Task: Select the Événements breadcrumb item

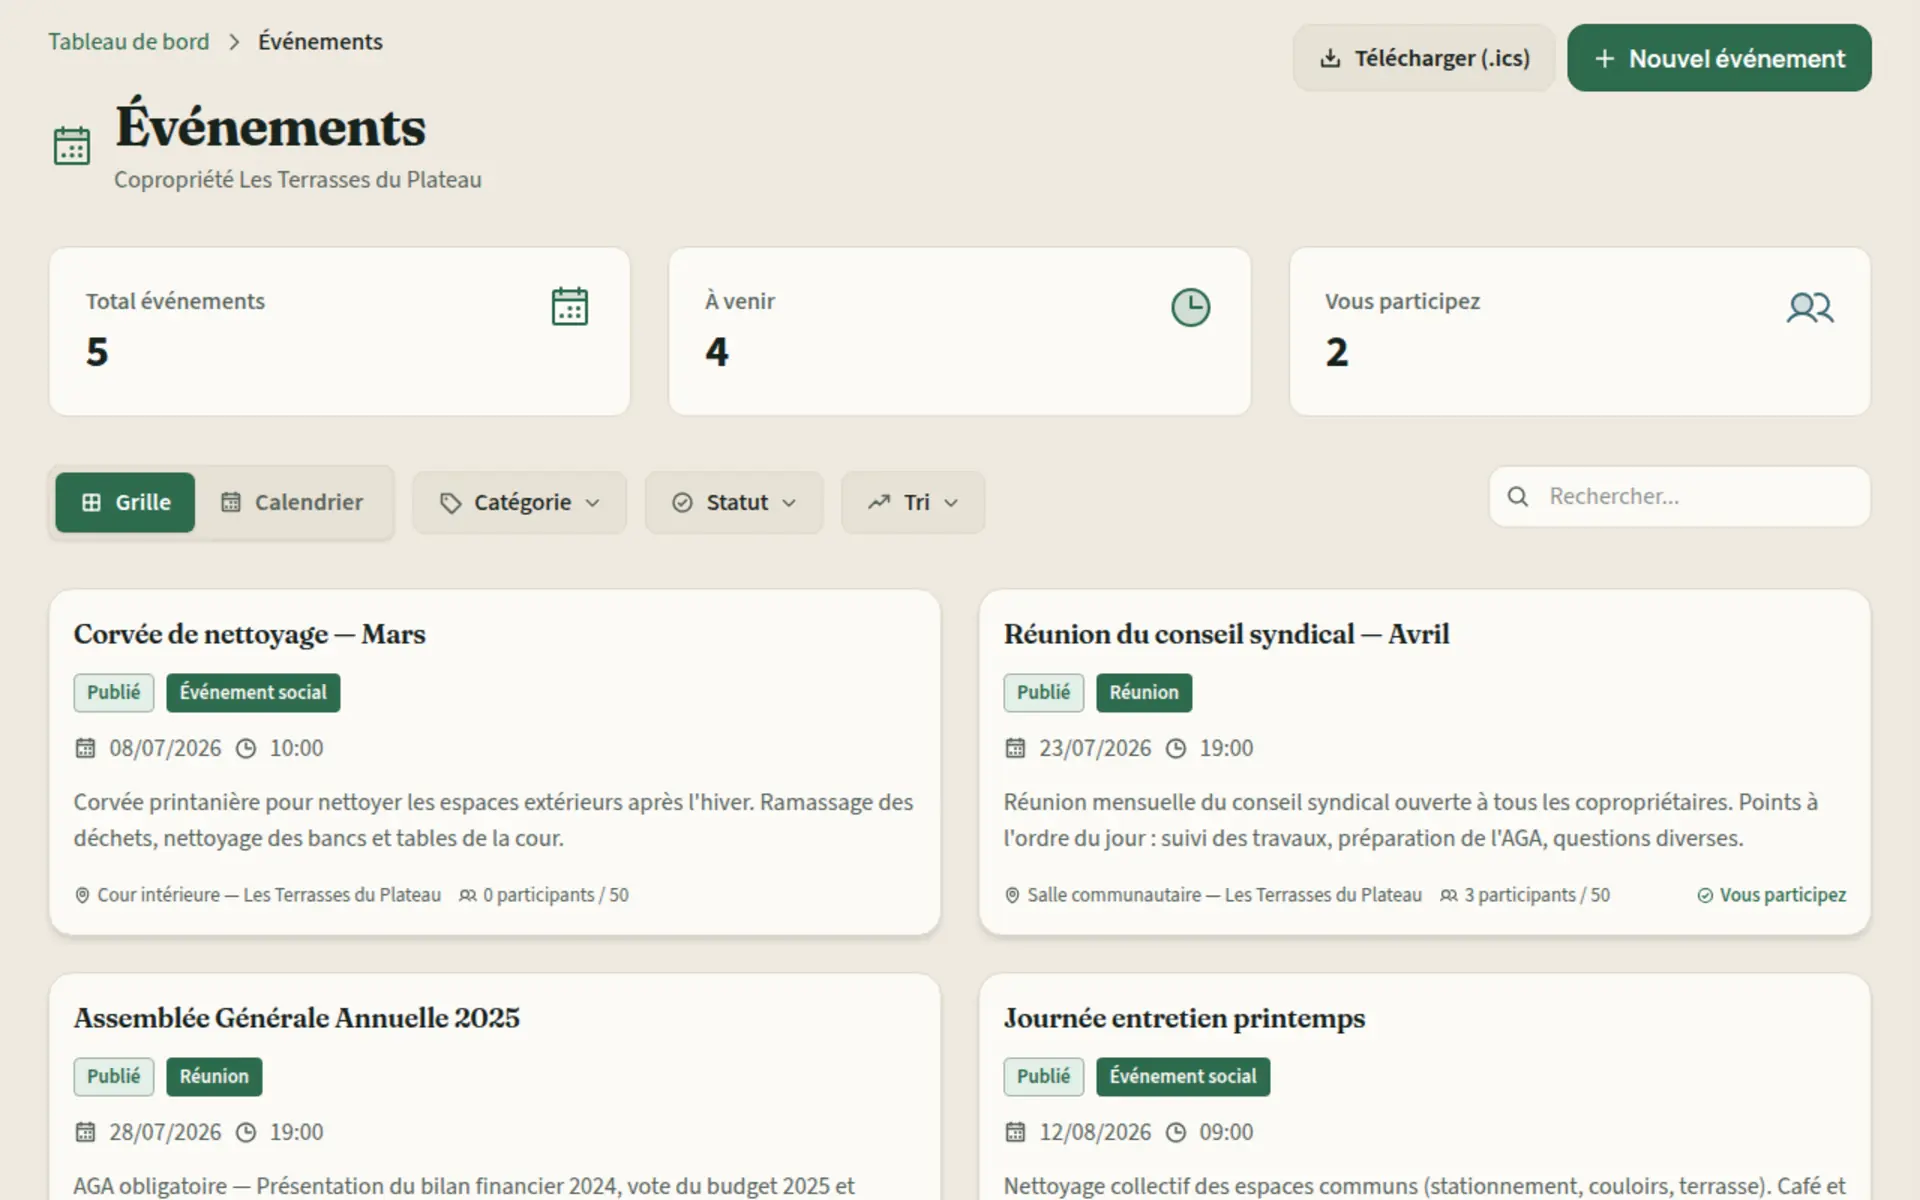Action: pos(320,42)
